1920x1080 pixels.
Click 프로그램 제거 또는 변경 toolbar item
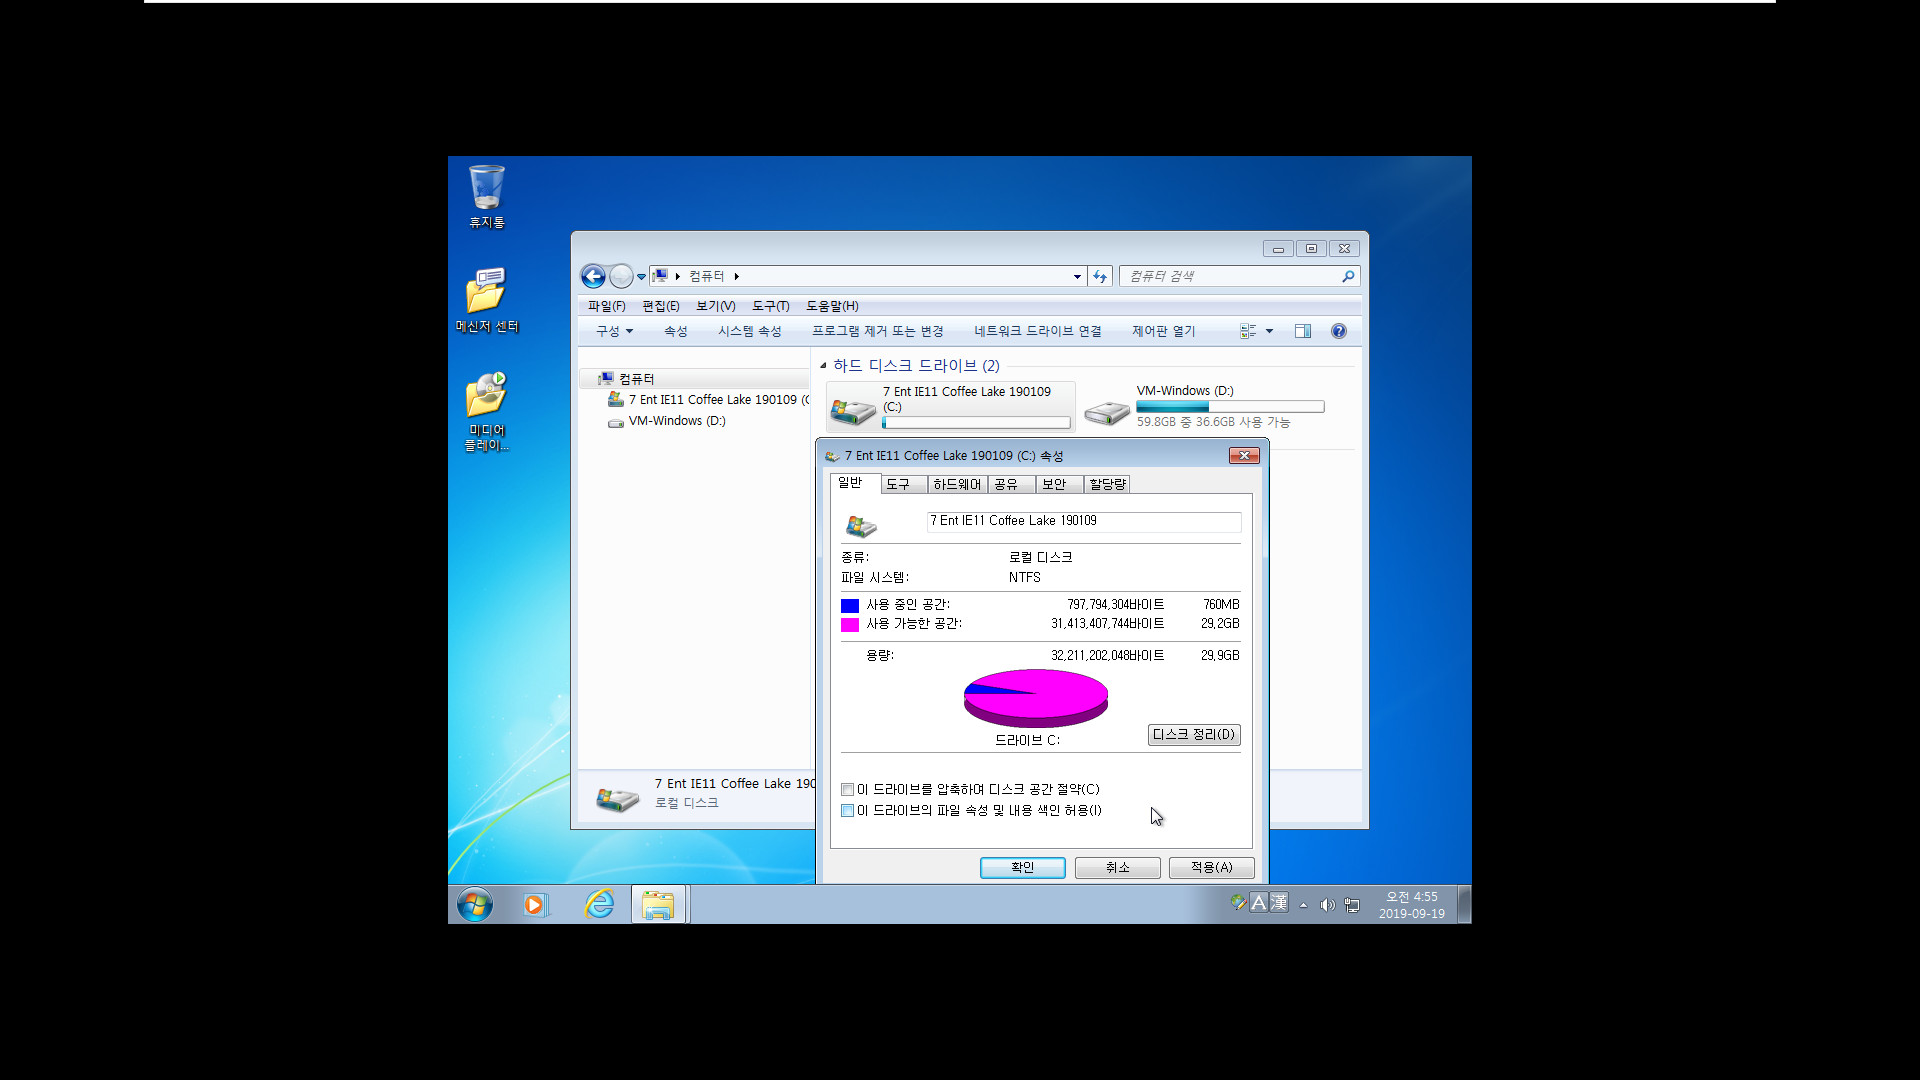coord(877,331)
